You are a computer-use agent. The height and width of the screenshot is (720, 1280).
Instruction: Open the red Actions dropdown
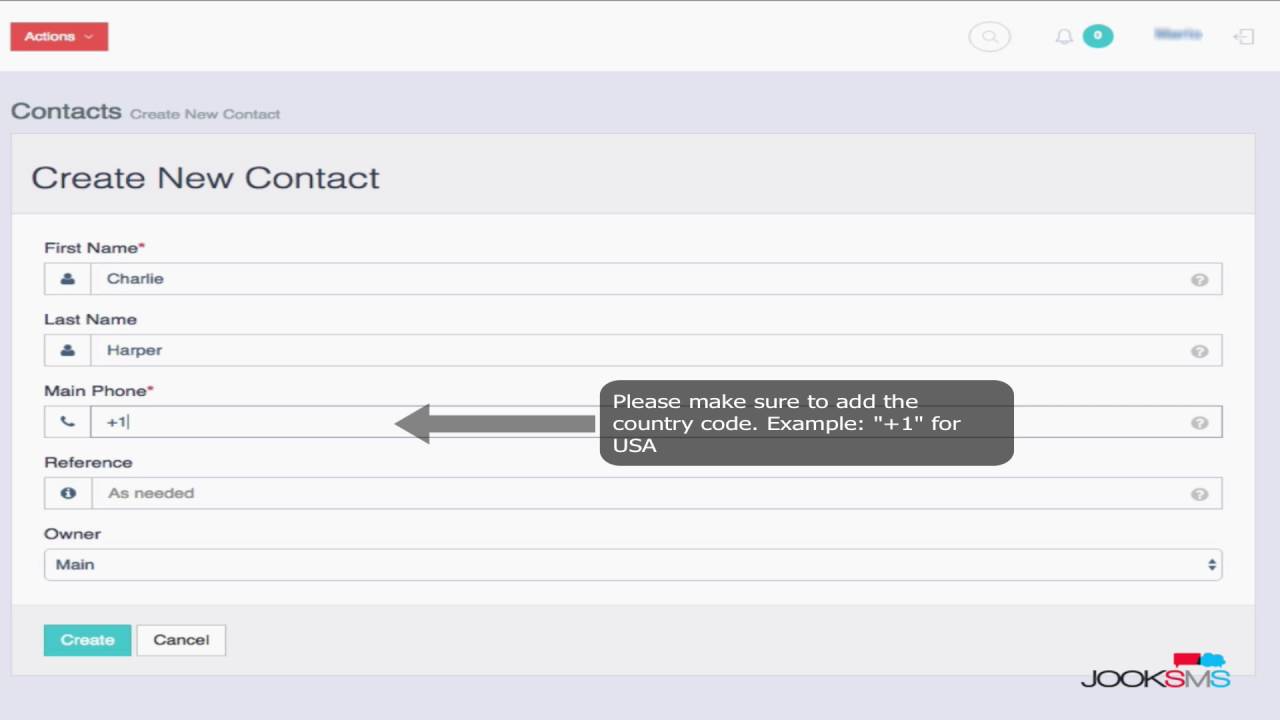pyautogui.click(x=59, y=36)
